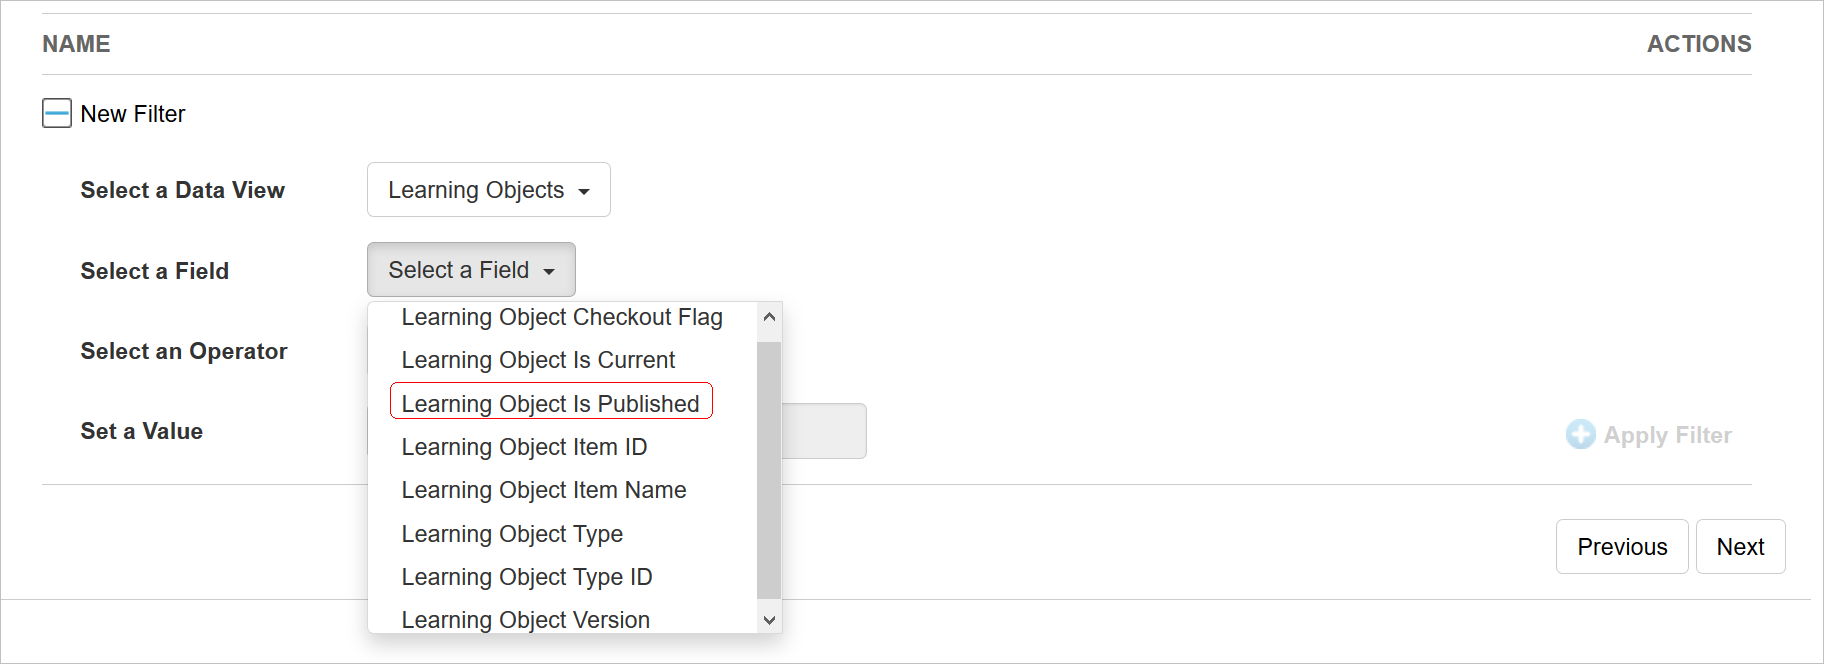
Task: Select Learning Object Is Published field
Action: [x=550, y=403]
